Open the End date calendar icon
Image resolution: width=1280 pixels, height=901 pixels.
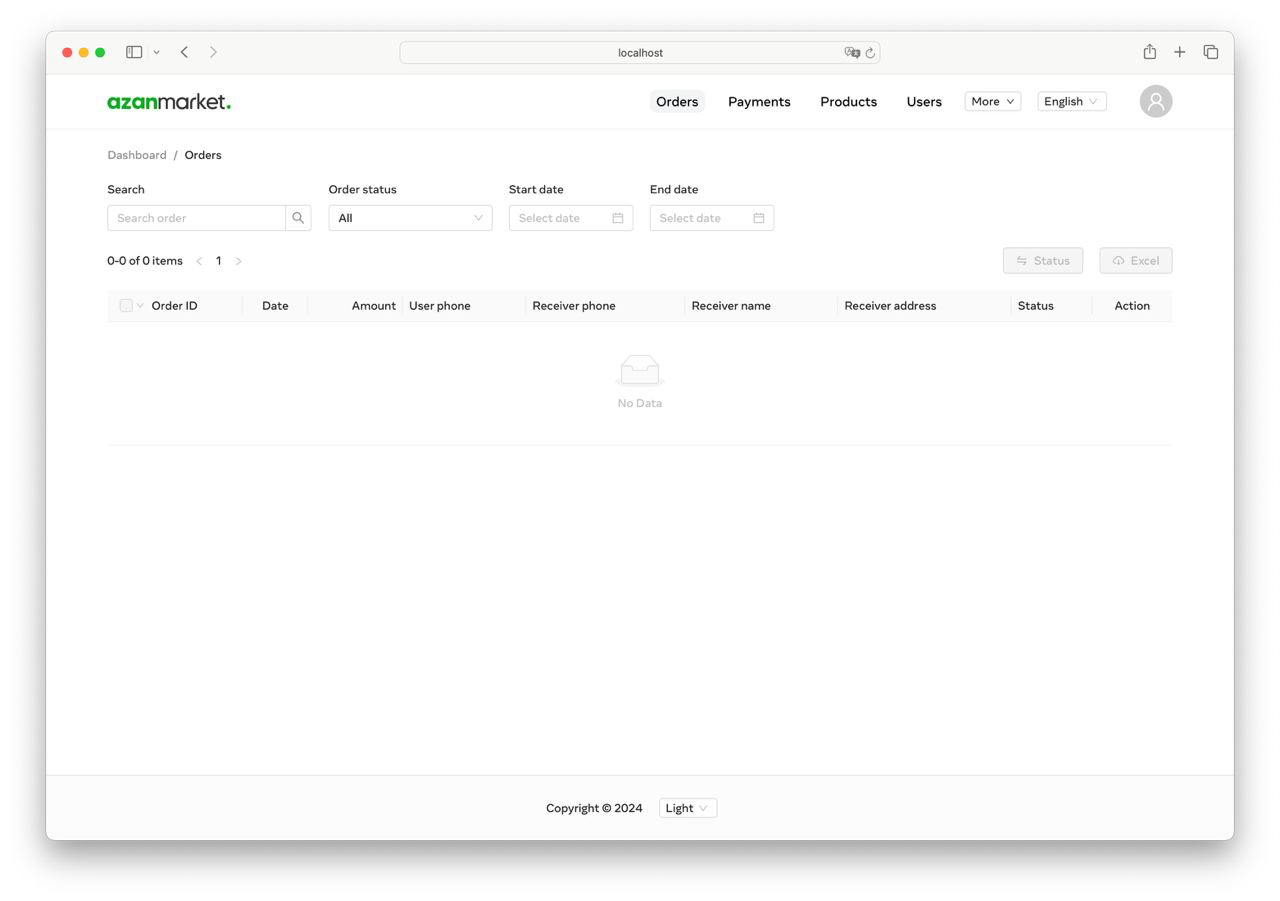click(x=760, y=217)
